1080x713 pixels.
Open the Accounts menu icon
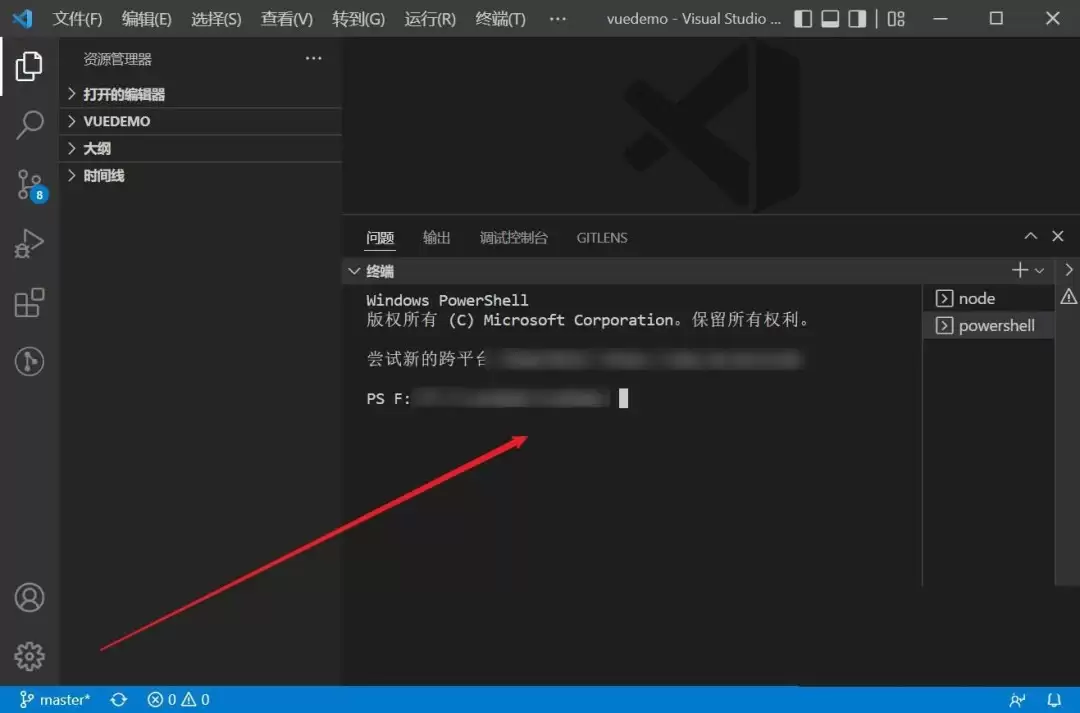29,597
